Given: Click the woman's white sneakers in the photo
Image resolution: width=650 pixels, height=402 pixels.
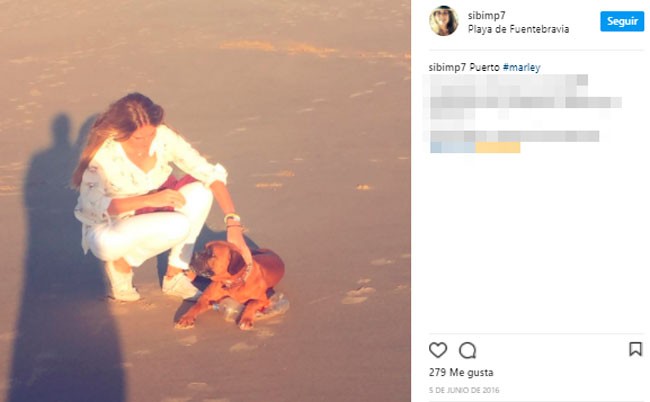Looking at the screenshot, I should pyautogui.click(x=151, y=284).
